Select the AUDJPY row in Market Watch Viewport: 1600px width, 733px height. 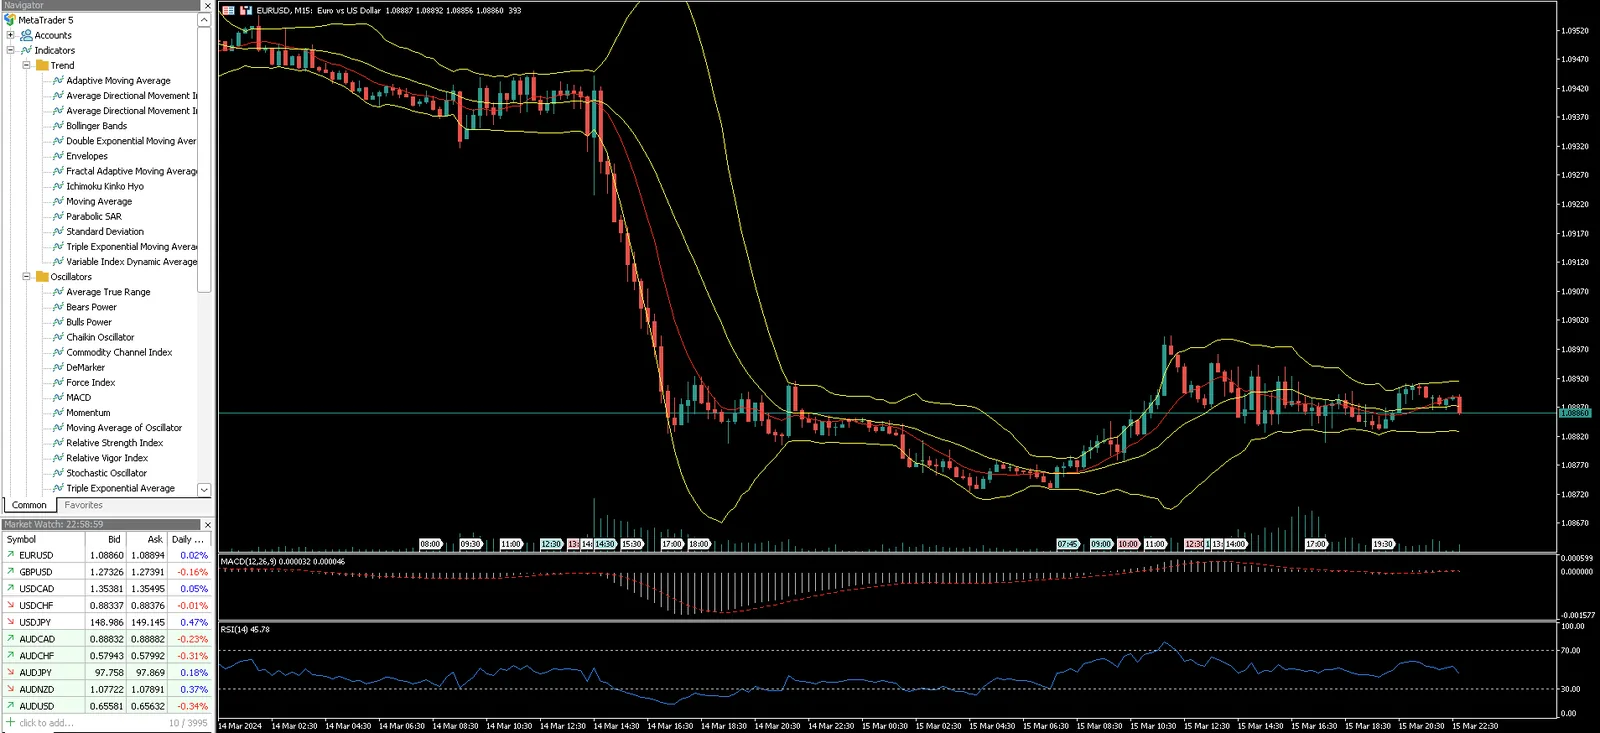pos(107,672)
